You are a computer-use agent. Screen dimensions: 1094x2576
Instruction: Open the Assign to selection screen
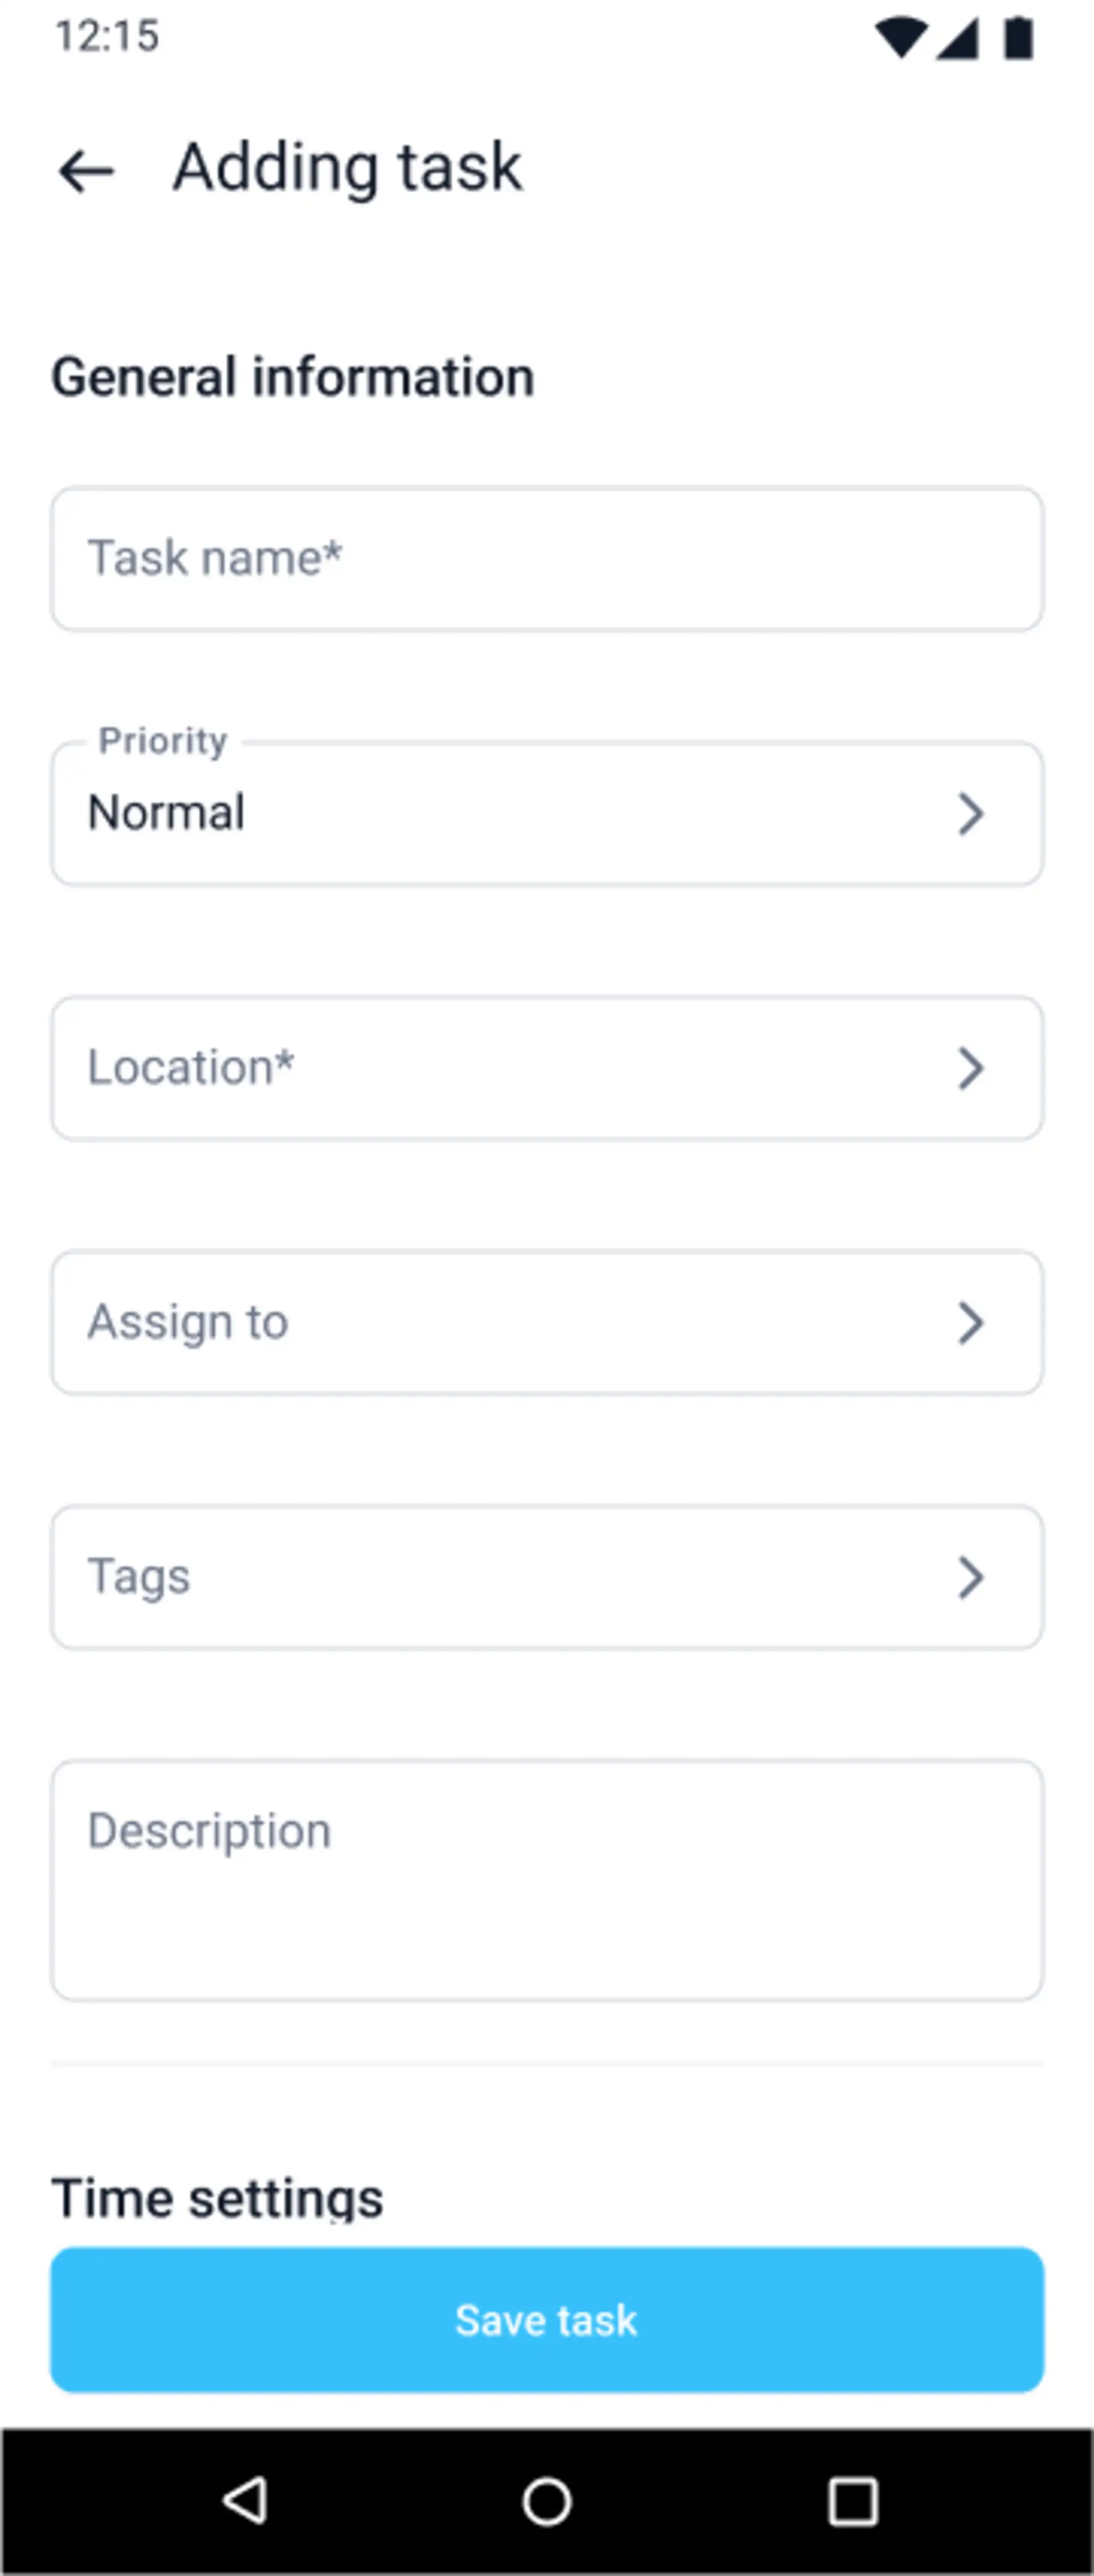[546, 1321]
